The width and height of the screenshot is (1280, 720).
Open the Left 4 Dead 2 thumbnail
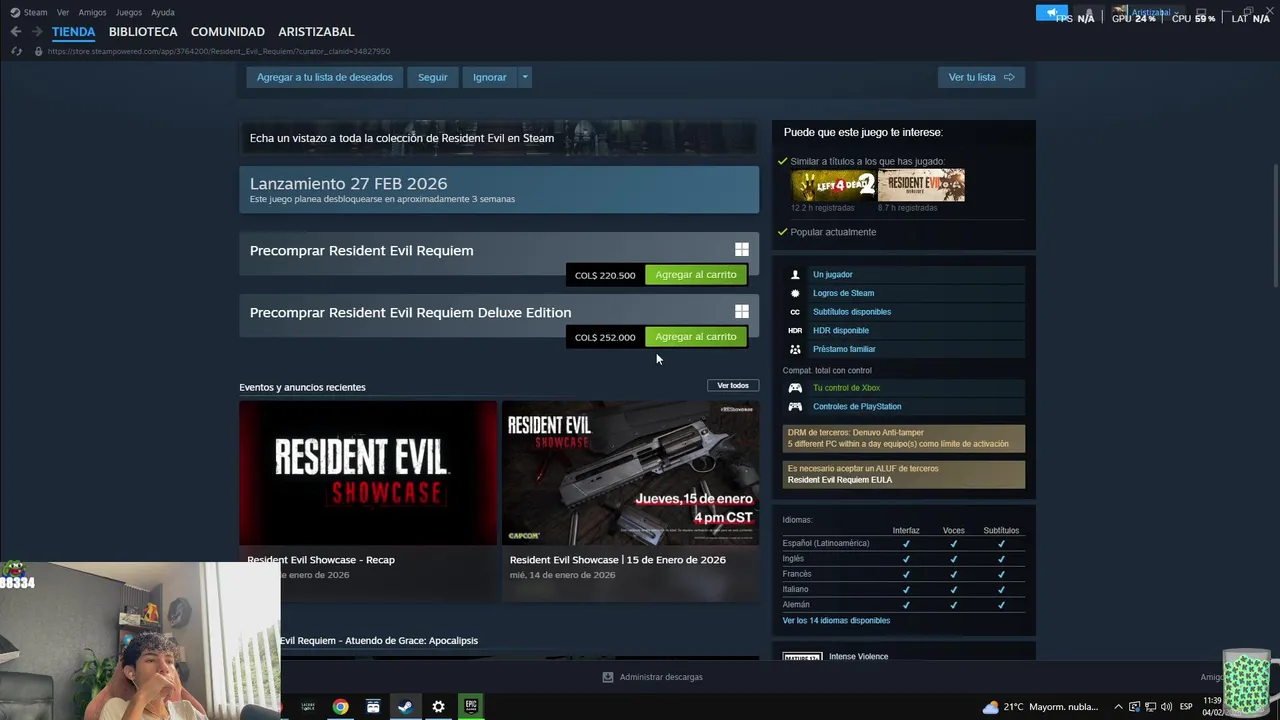click(833, 185)
